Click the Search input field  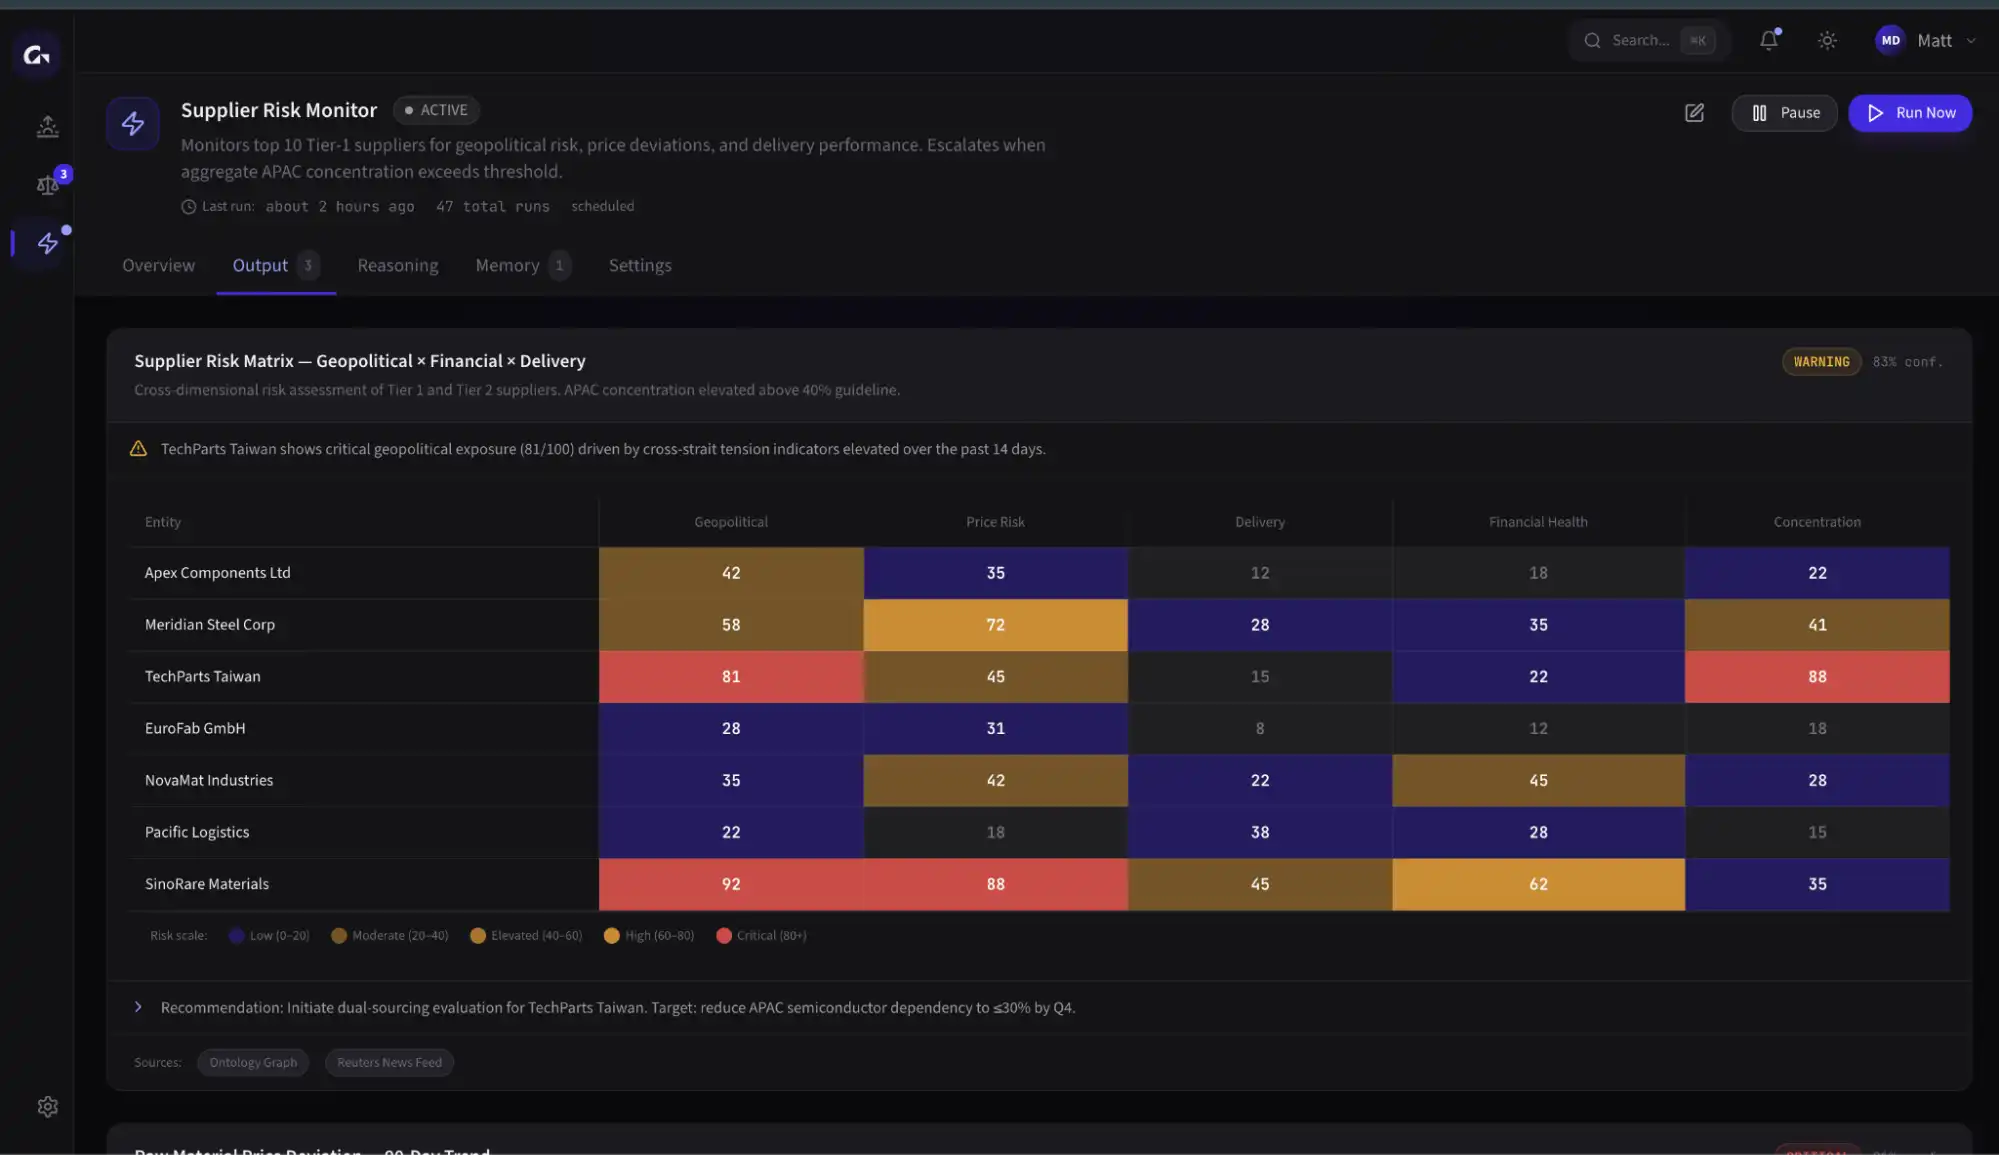pyautogui.click(x=1640, y=41)
